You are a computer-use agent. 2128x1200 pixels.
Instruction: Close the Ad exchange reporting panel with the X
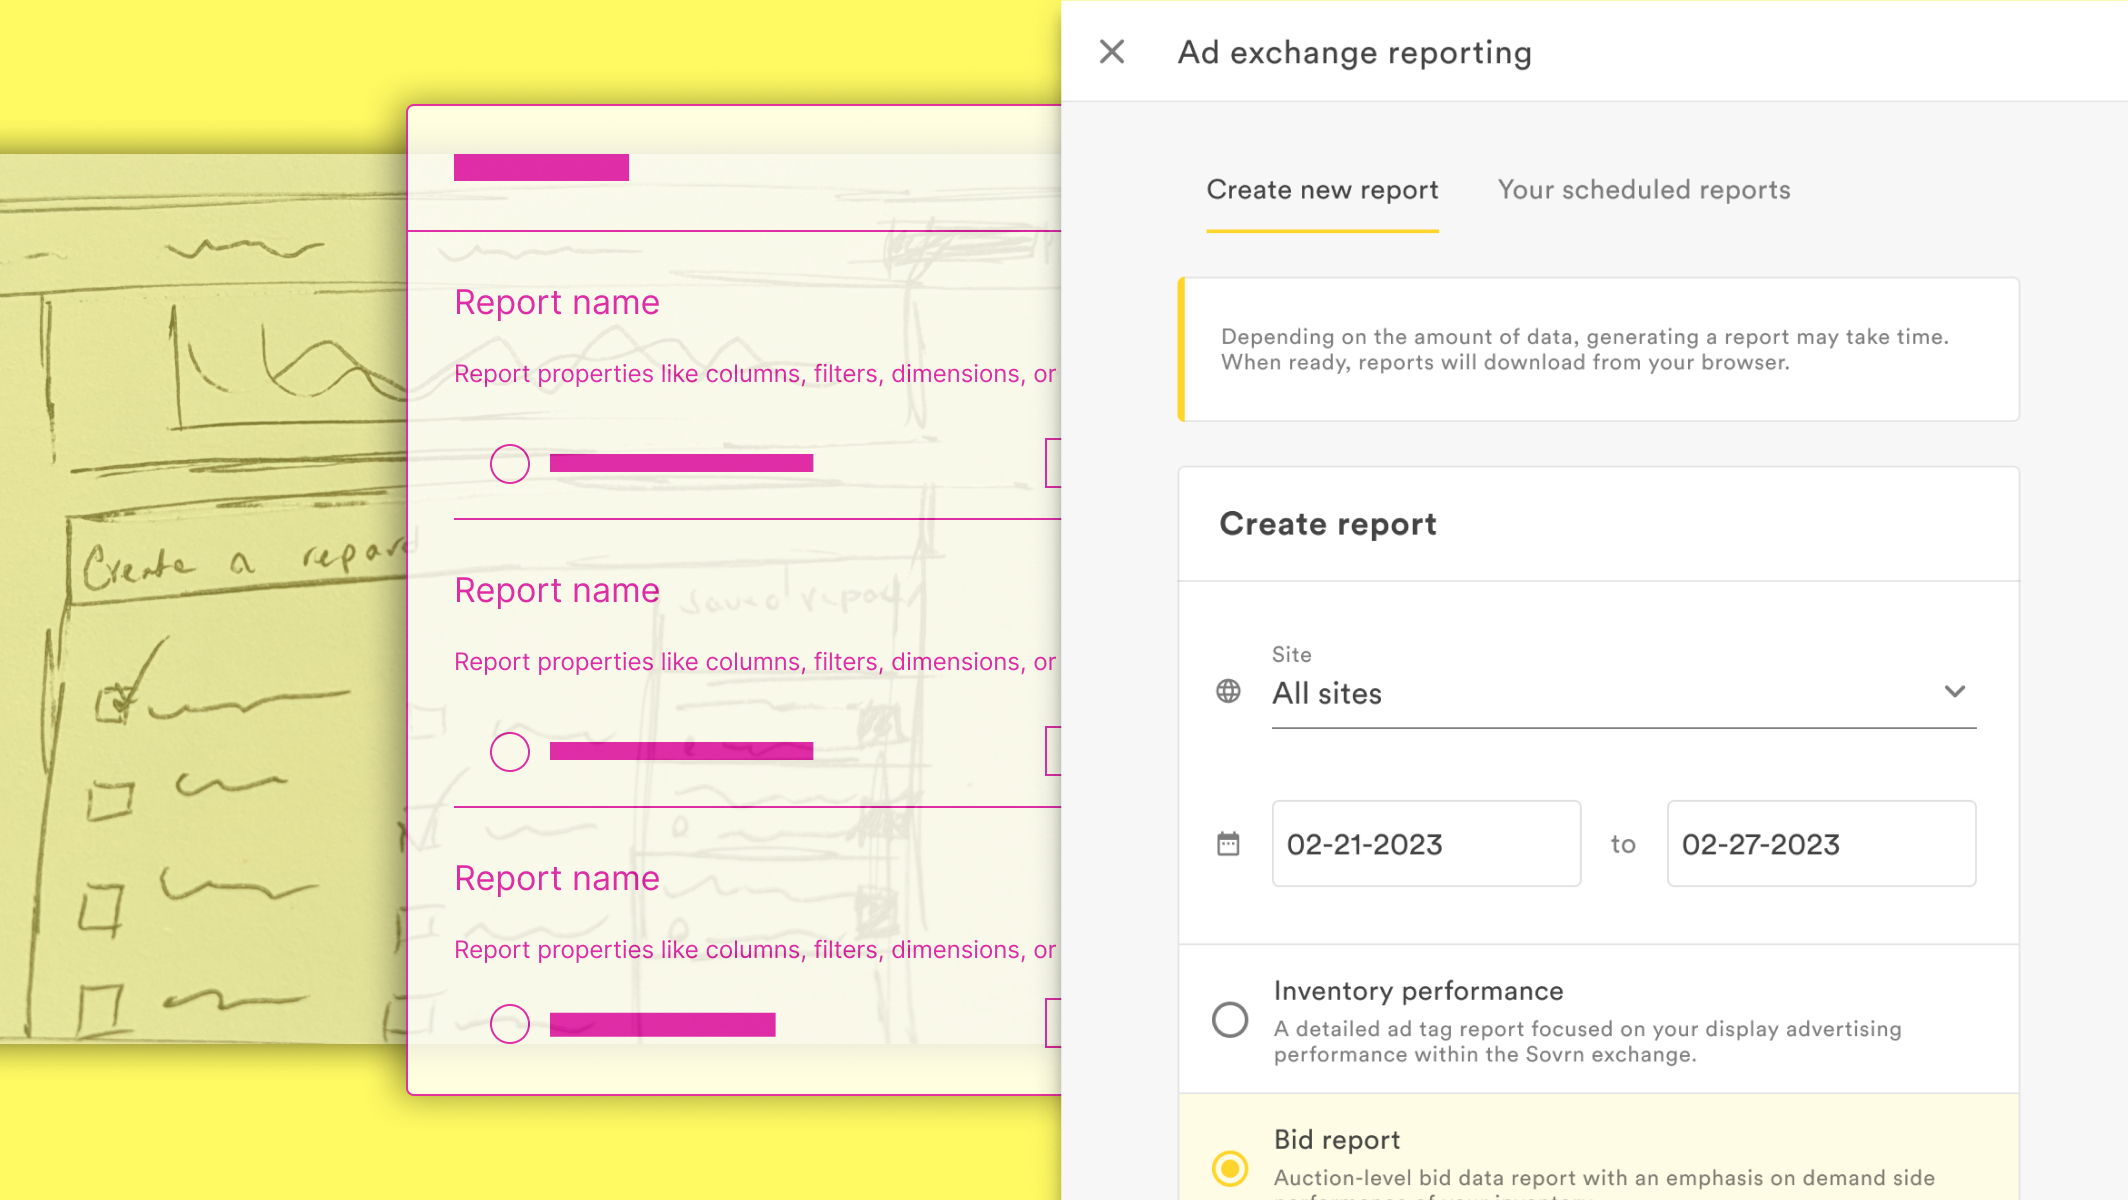[1112, 51]
